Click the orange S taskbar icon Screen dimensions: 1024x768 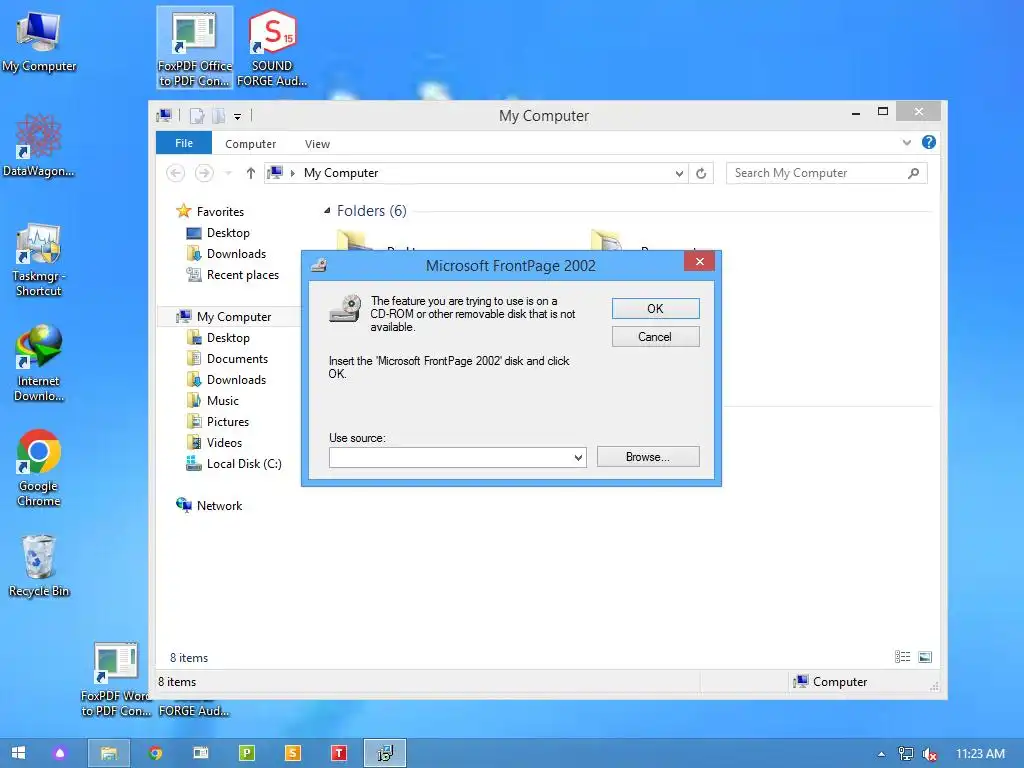pos(293,753)
